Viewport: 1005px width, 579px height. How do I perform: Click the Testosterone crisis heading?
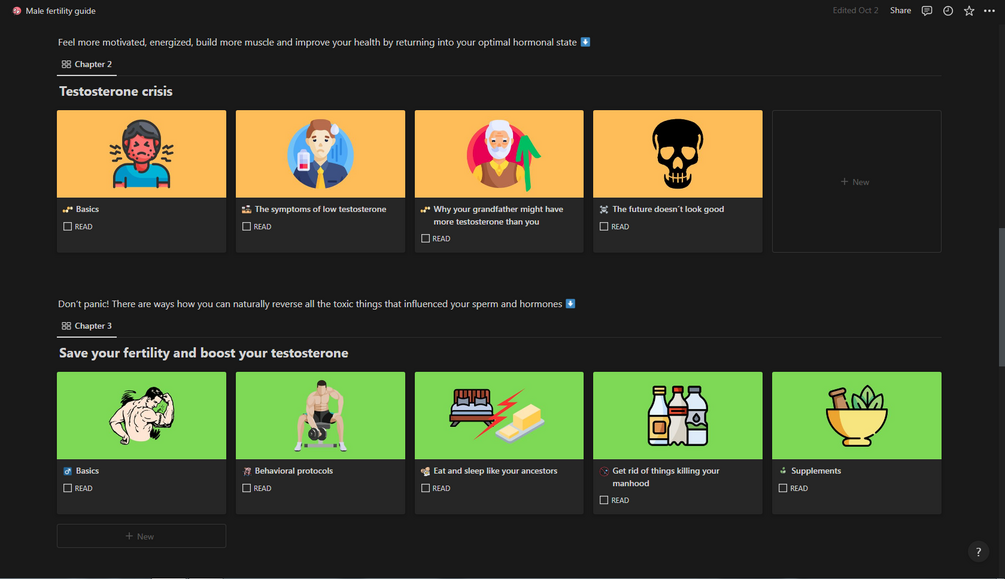115,91
